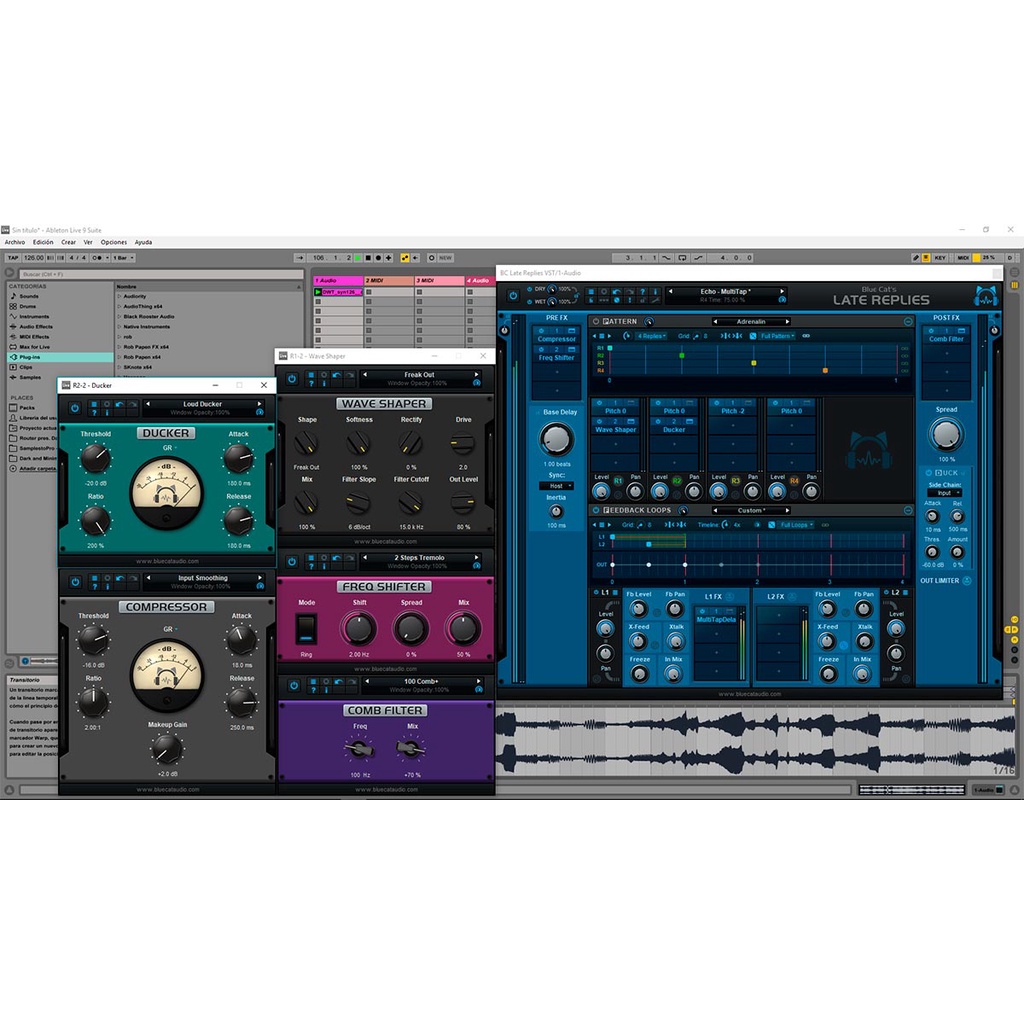Click the Late Replies Base Delay knob

click(x=556, y=440)
